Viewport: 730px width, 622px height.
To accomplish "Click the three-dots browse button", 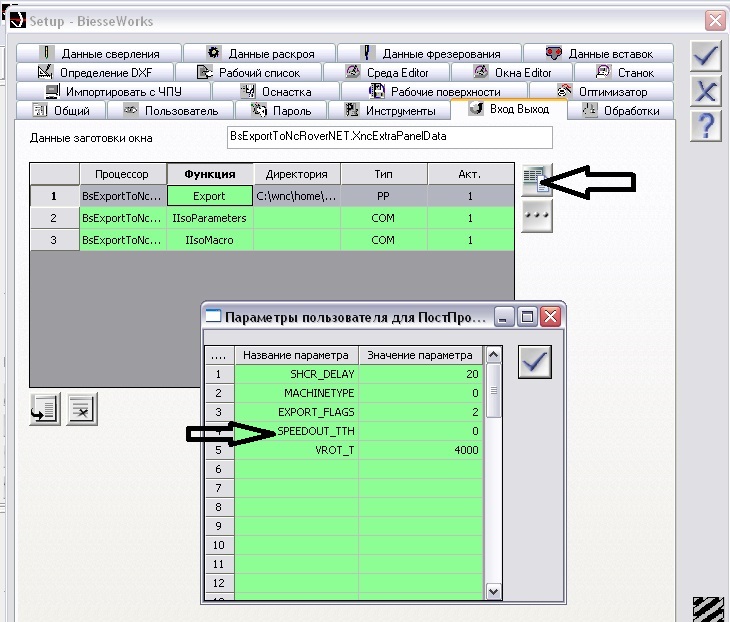I will click(x=537, y=216).
